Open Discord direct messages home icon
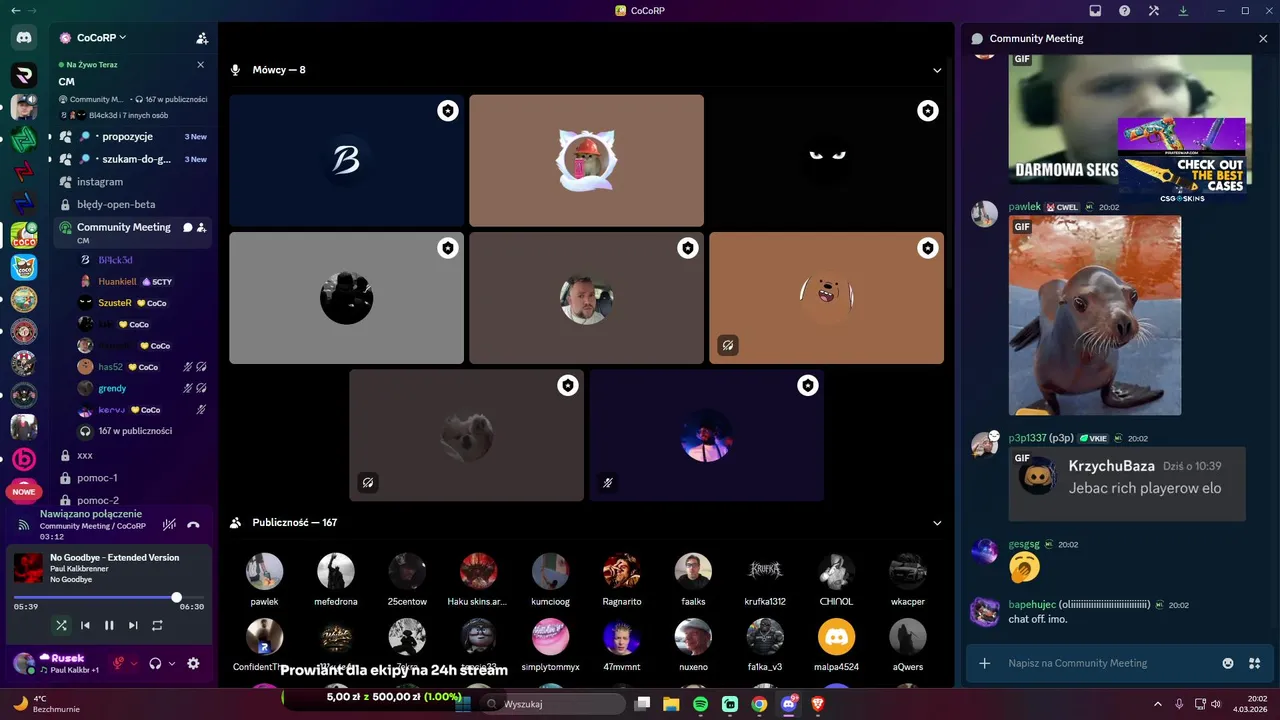Screen dimensions: 1280x720 point(24,38)
